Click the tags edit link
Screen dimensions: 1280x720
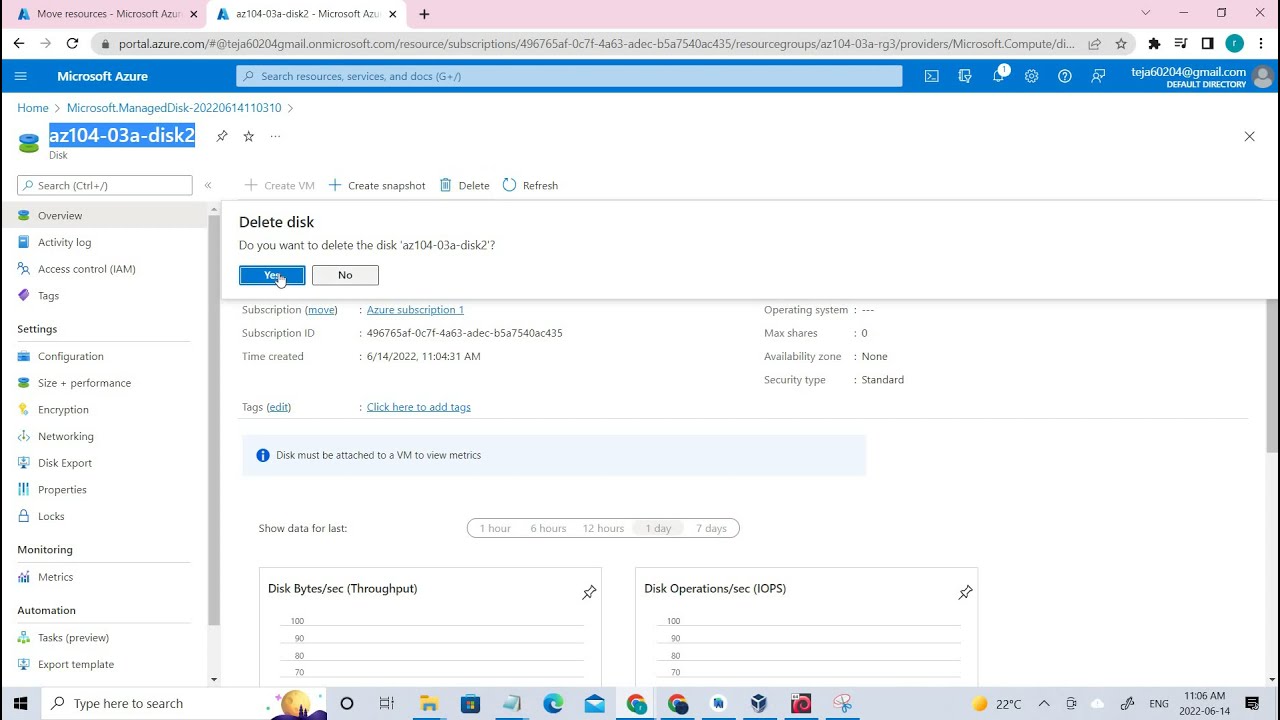(x=279, y=407)
